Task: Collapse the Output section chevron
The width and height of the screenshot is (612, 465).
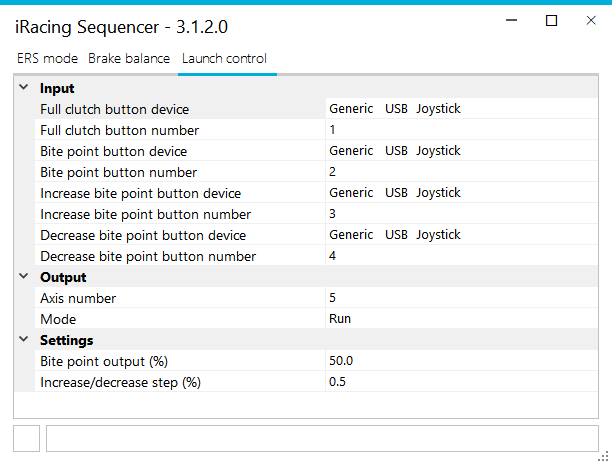Action: coord(24,276)
